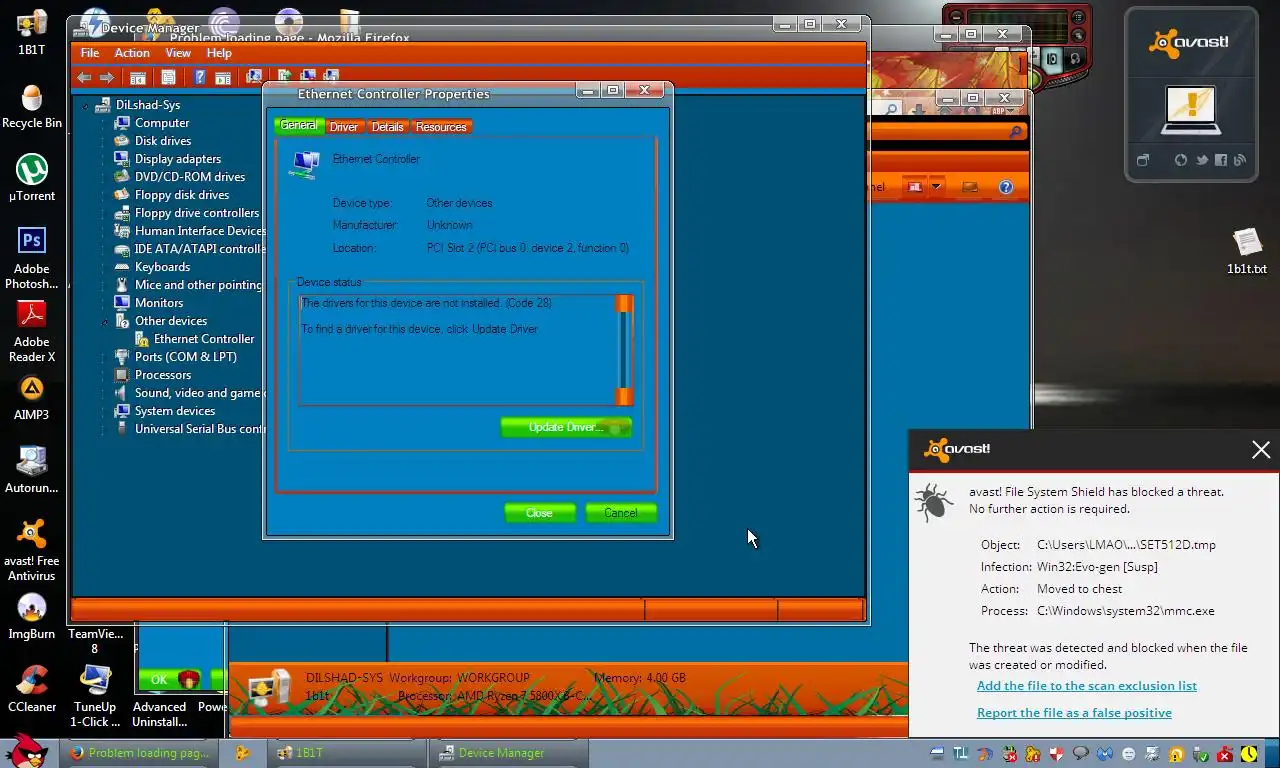Image resolution: width=1280 pixels, height=768 pixels.
Task: Click the Angry Birds start button
Action: [x=27, y=752]
